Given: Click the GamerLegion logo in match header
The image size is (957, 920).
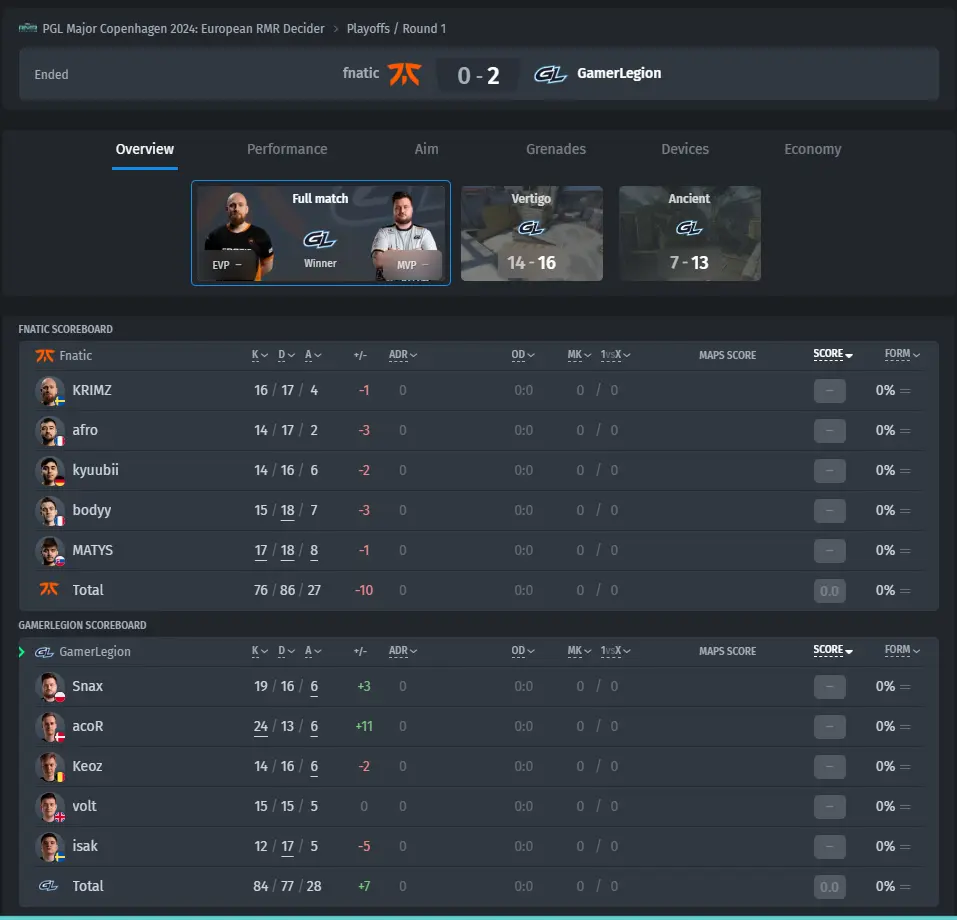Looking at the screenshot, I should [551, 74].
